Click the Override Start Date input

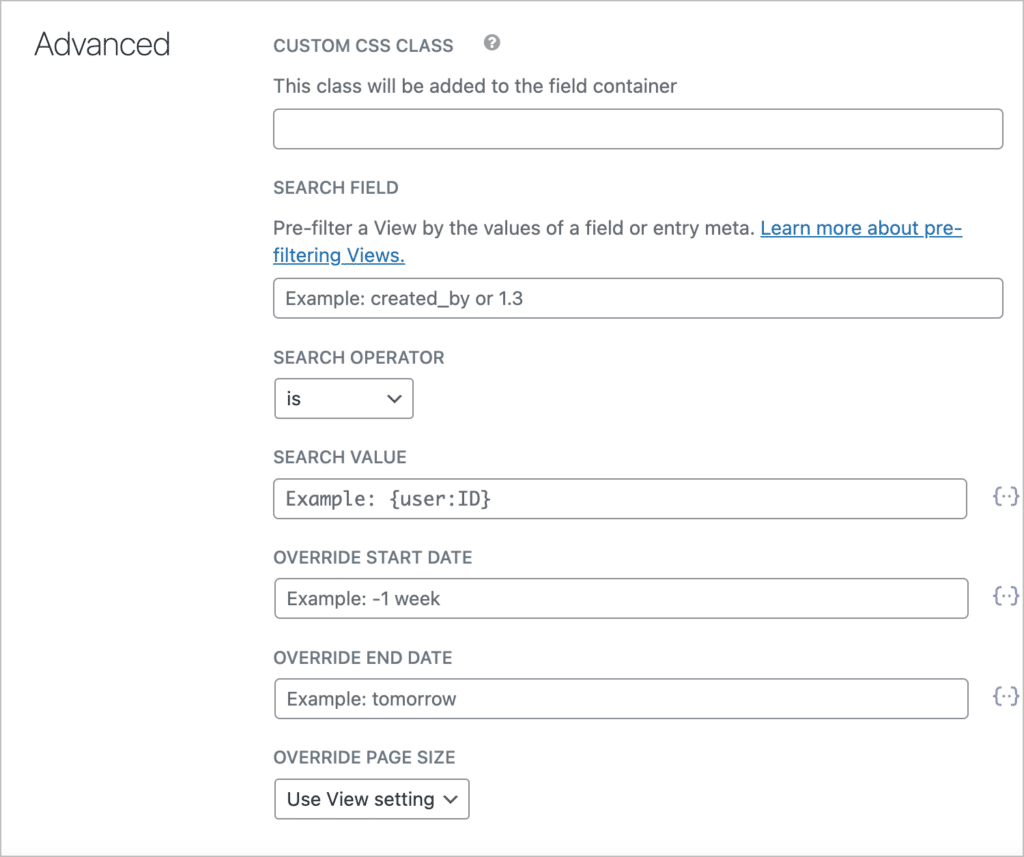coord(621,598)
